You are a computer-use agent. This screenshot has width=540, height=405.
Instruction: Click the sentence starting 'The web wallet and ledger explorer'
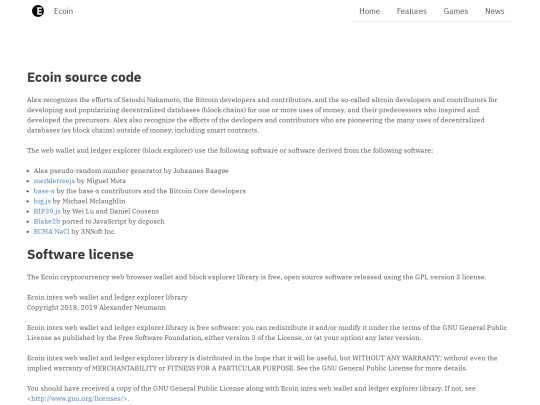coord(230,150)
